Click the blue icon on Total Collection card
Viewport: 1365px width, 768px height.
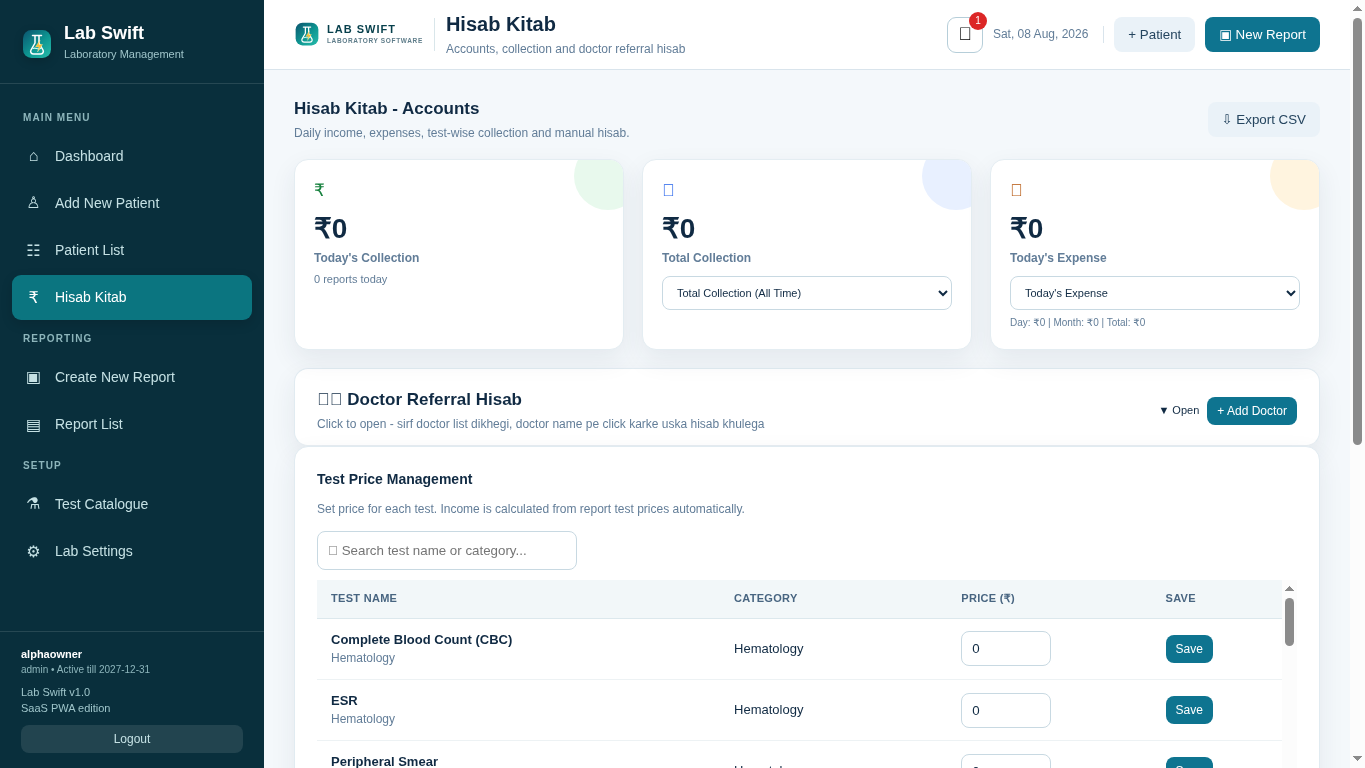coord(668,190)
